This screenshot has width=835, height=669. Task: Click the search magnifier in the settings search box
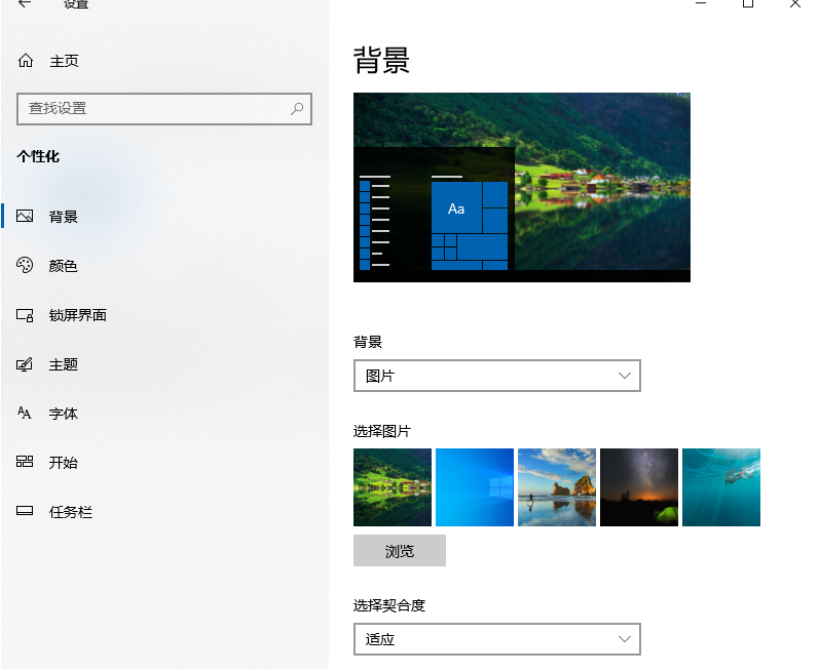[x=296, y=109]
